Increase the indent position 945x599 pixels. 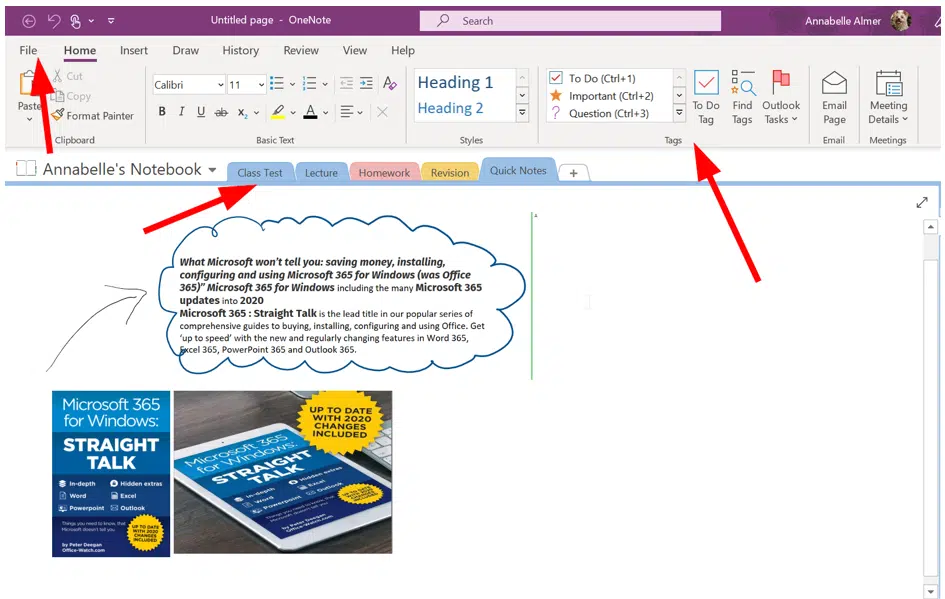click(366, 83)
